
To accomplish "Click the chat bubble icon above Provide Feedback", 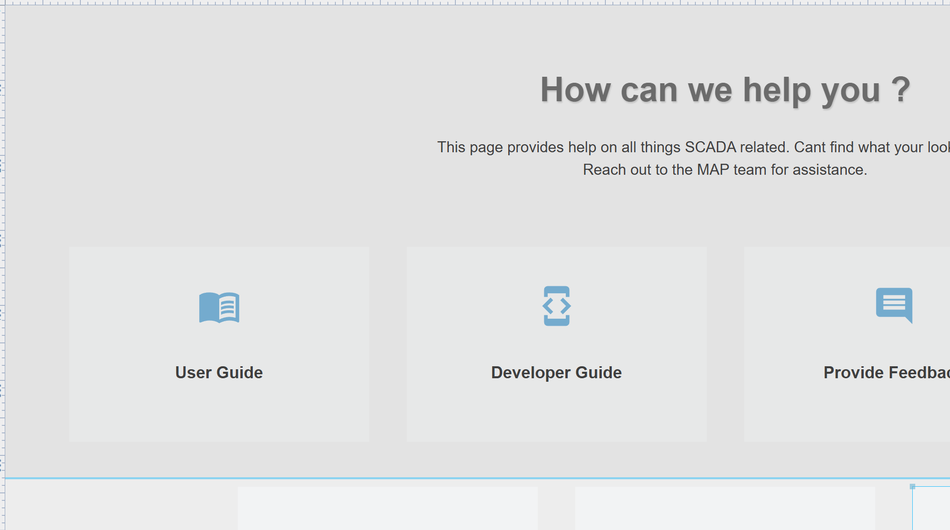I will point(894,305).
